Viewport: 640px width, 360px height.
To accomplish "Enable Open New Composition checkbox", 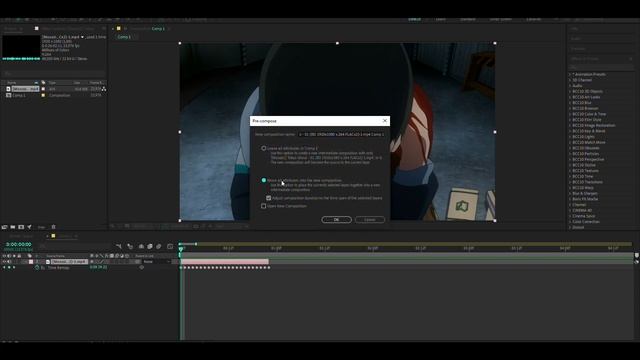I will click(x=264, y=206).
